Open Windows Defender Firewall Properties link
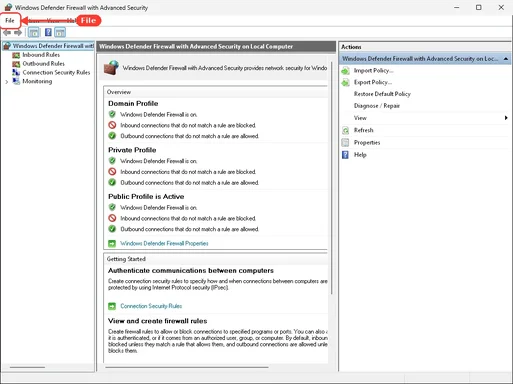 164,243
